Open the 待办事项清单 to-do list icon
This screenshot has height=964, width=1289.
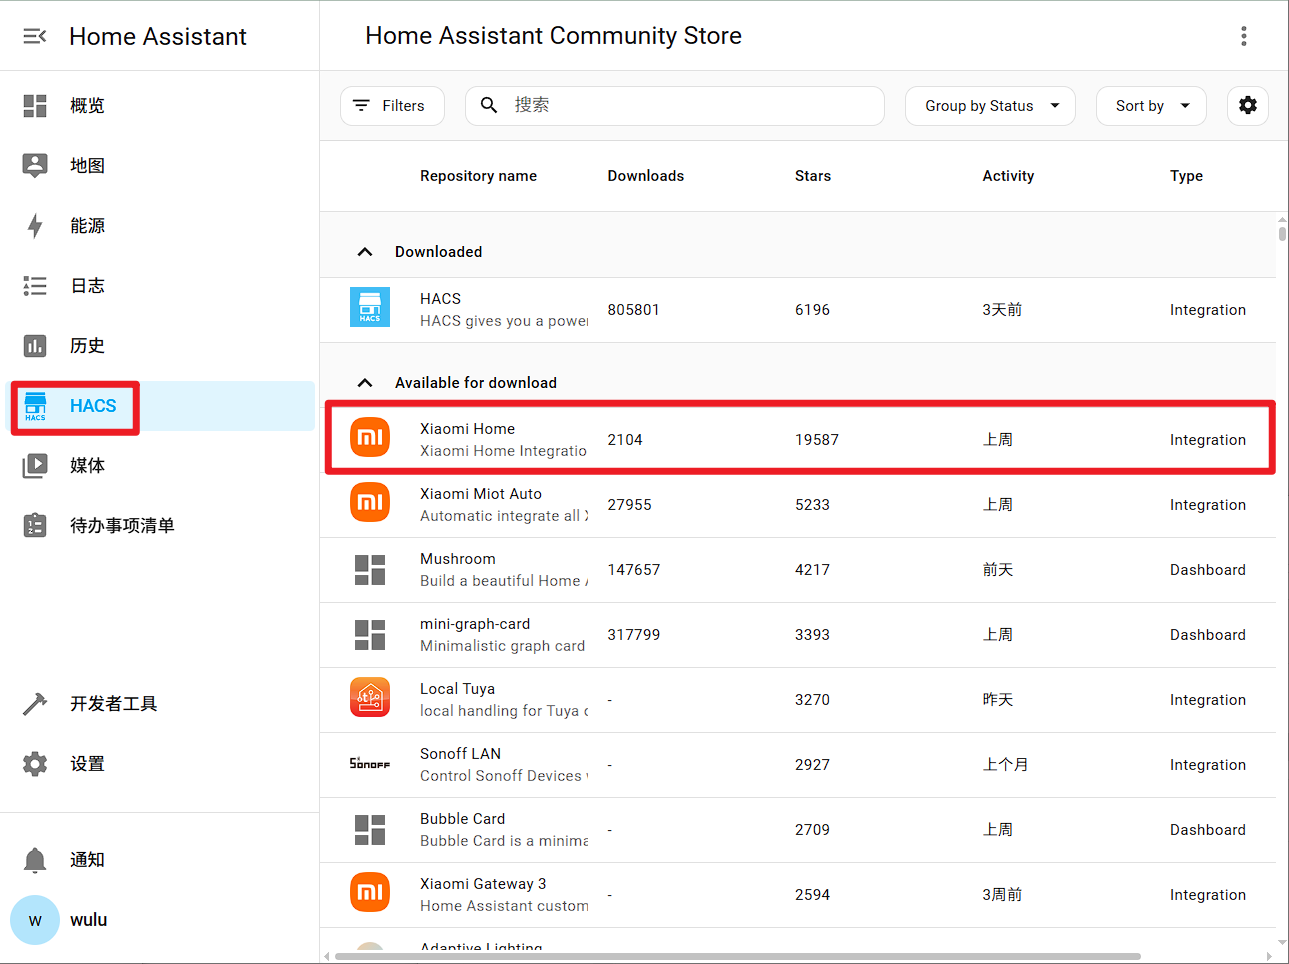pos(35,526)
